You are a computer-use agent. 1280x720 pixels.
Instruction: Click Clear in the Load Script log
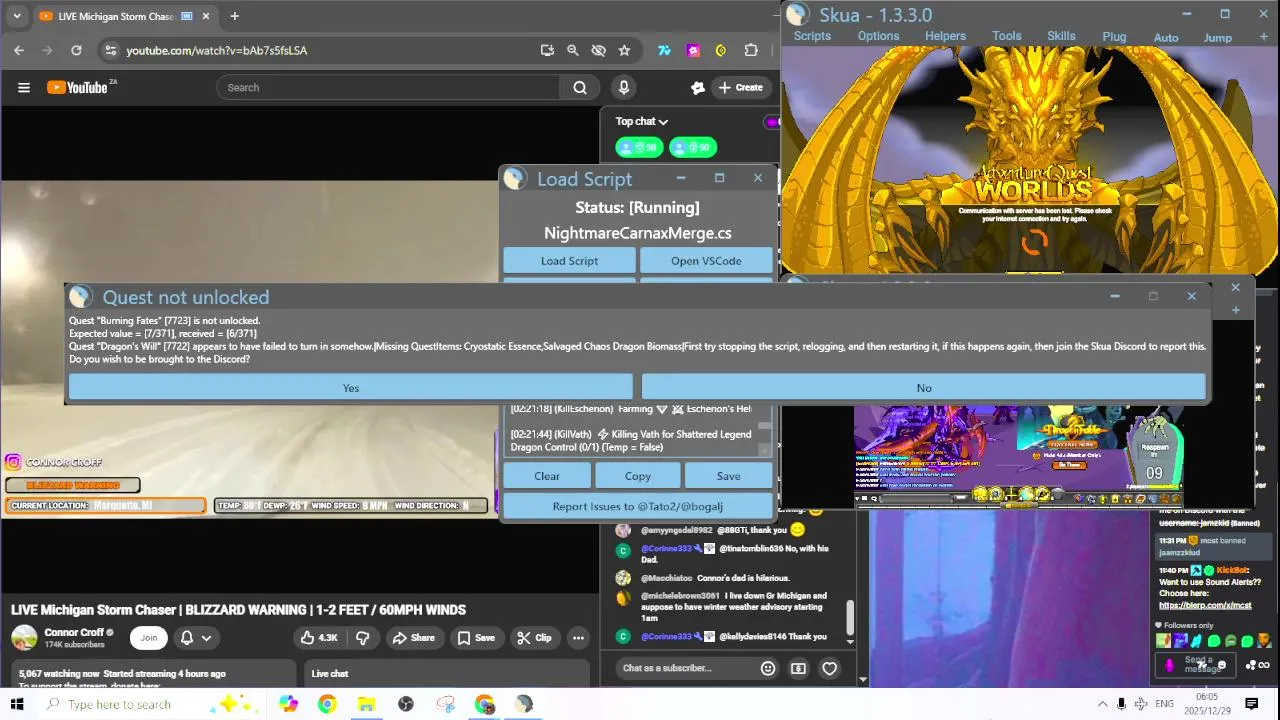[547, 476]
